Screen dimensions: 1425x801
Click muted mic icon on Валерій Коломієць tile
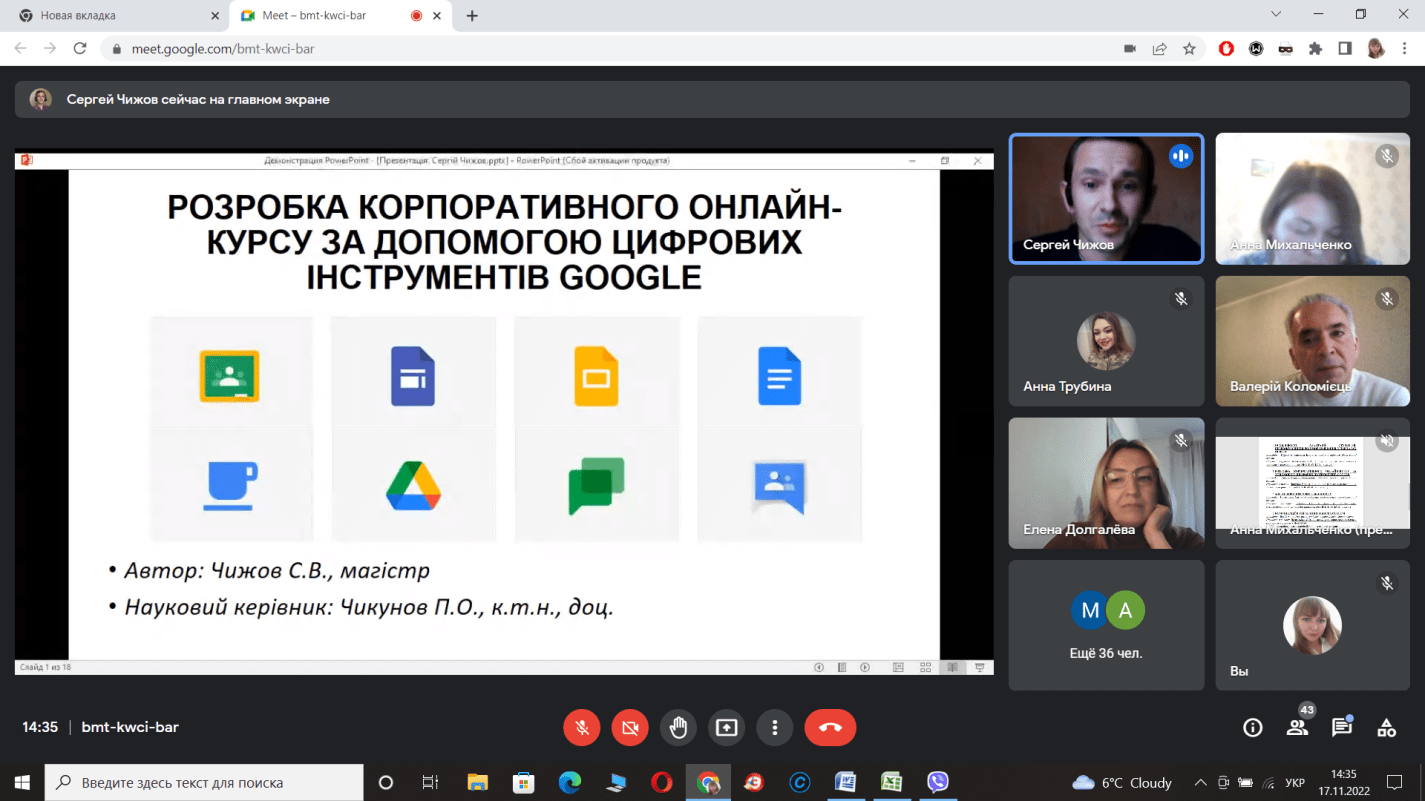click(1386, 298)
